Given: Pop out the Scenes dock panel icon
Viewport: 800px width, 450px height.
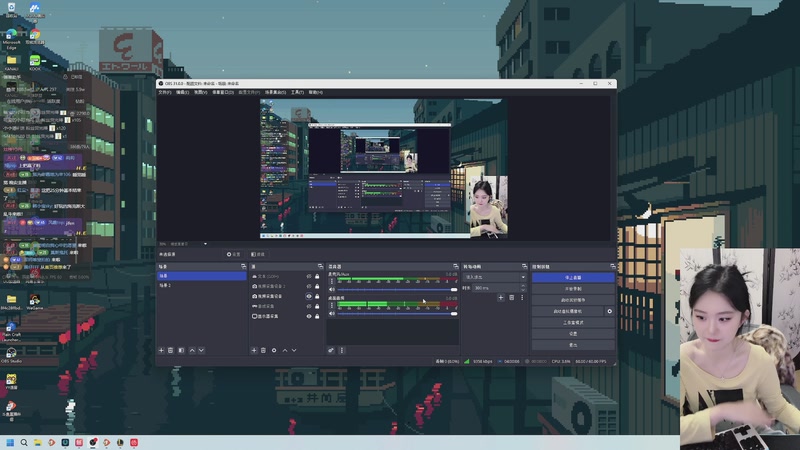Looking at the screenshot, I should point(243,267).
